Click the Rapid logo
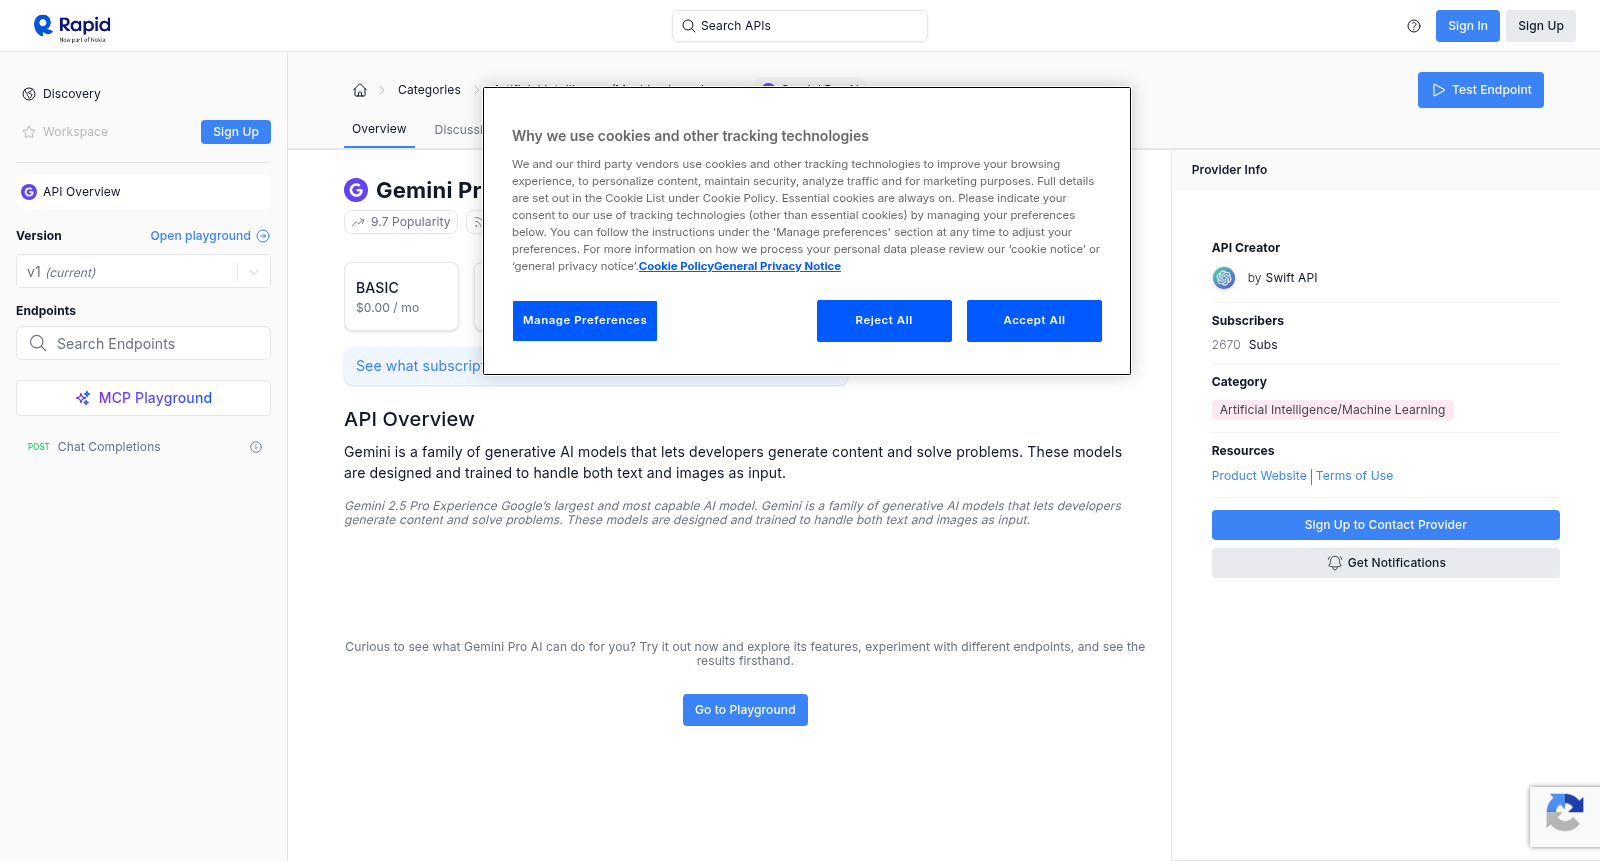Viewport: 1600px width, 861px height. coord(71,28)
